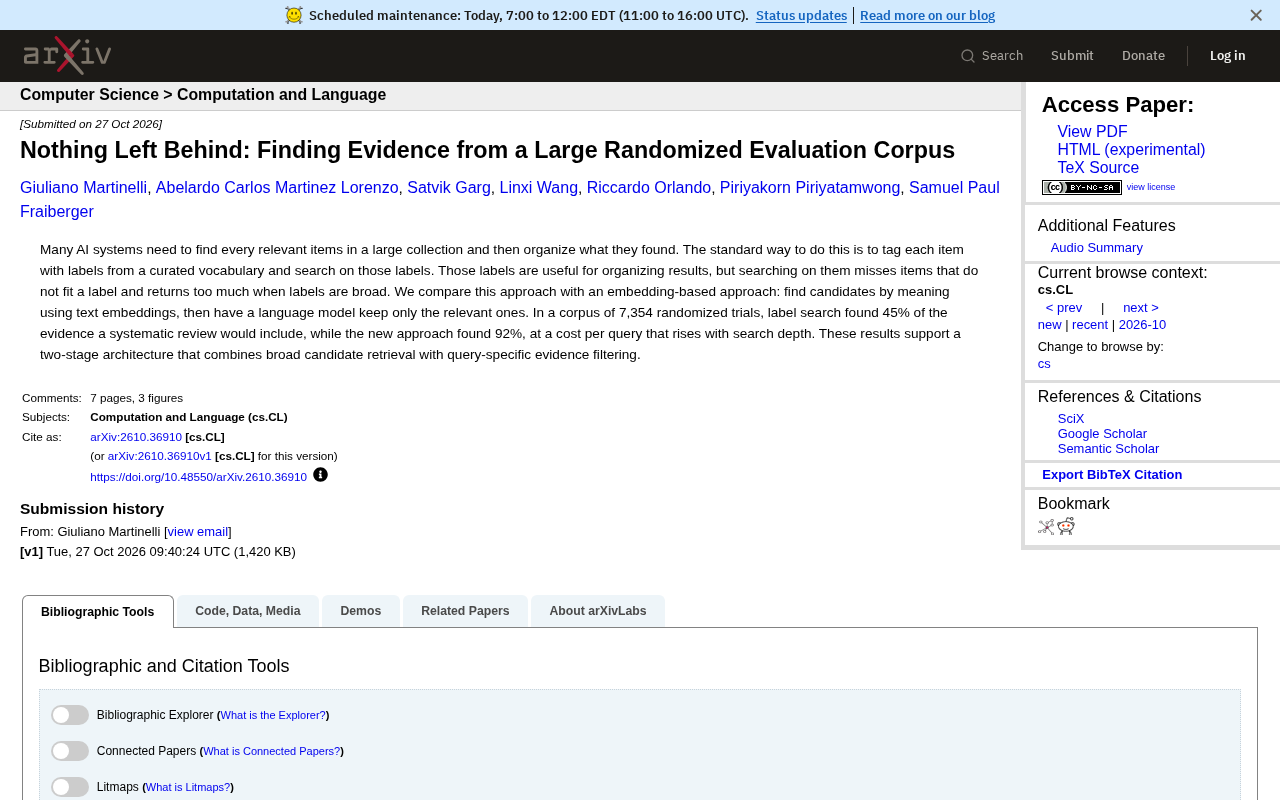Click Donate in the top bar

coord(1143,56)
